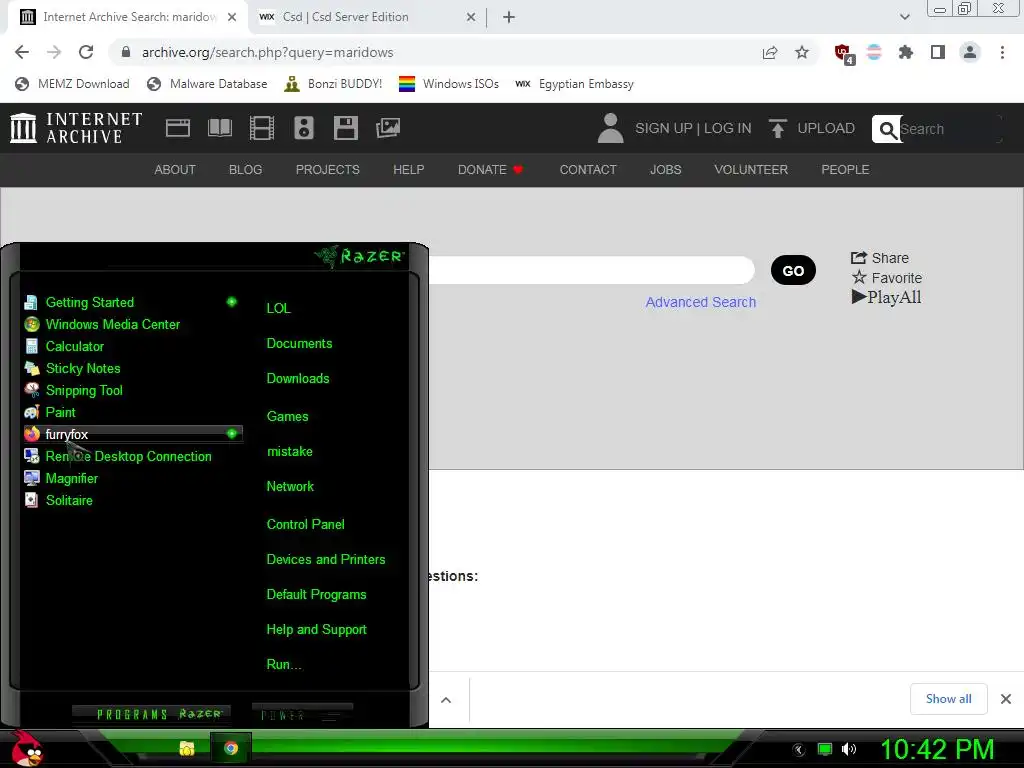The width and height of the screenshot is (1024, 768).
Task: Open Devices and Printers
Action: click(x=325, y=560)
